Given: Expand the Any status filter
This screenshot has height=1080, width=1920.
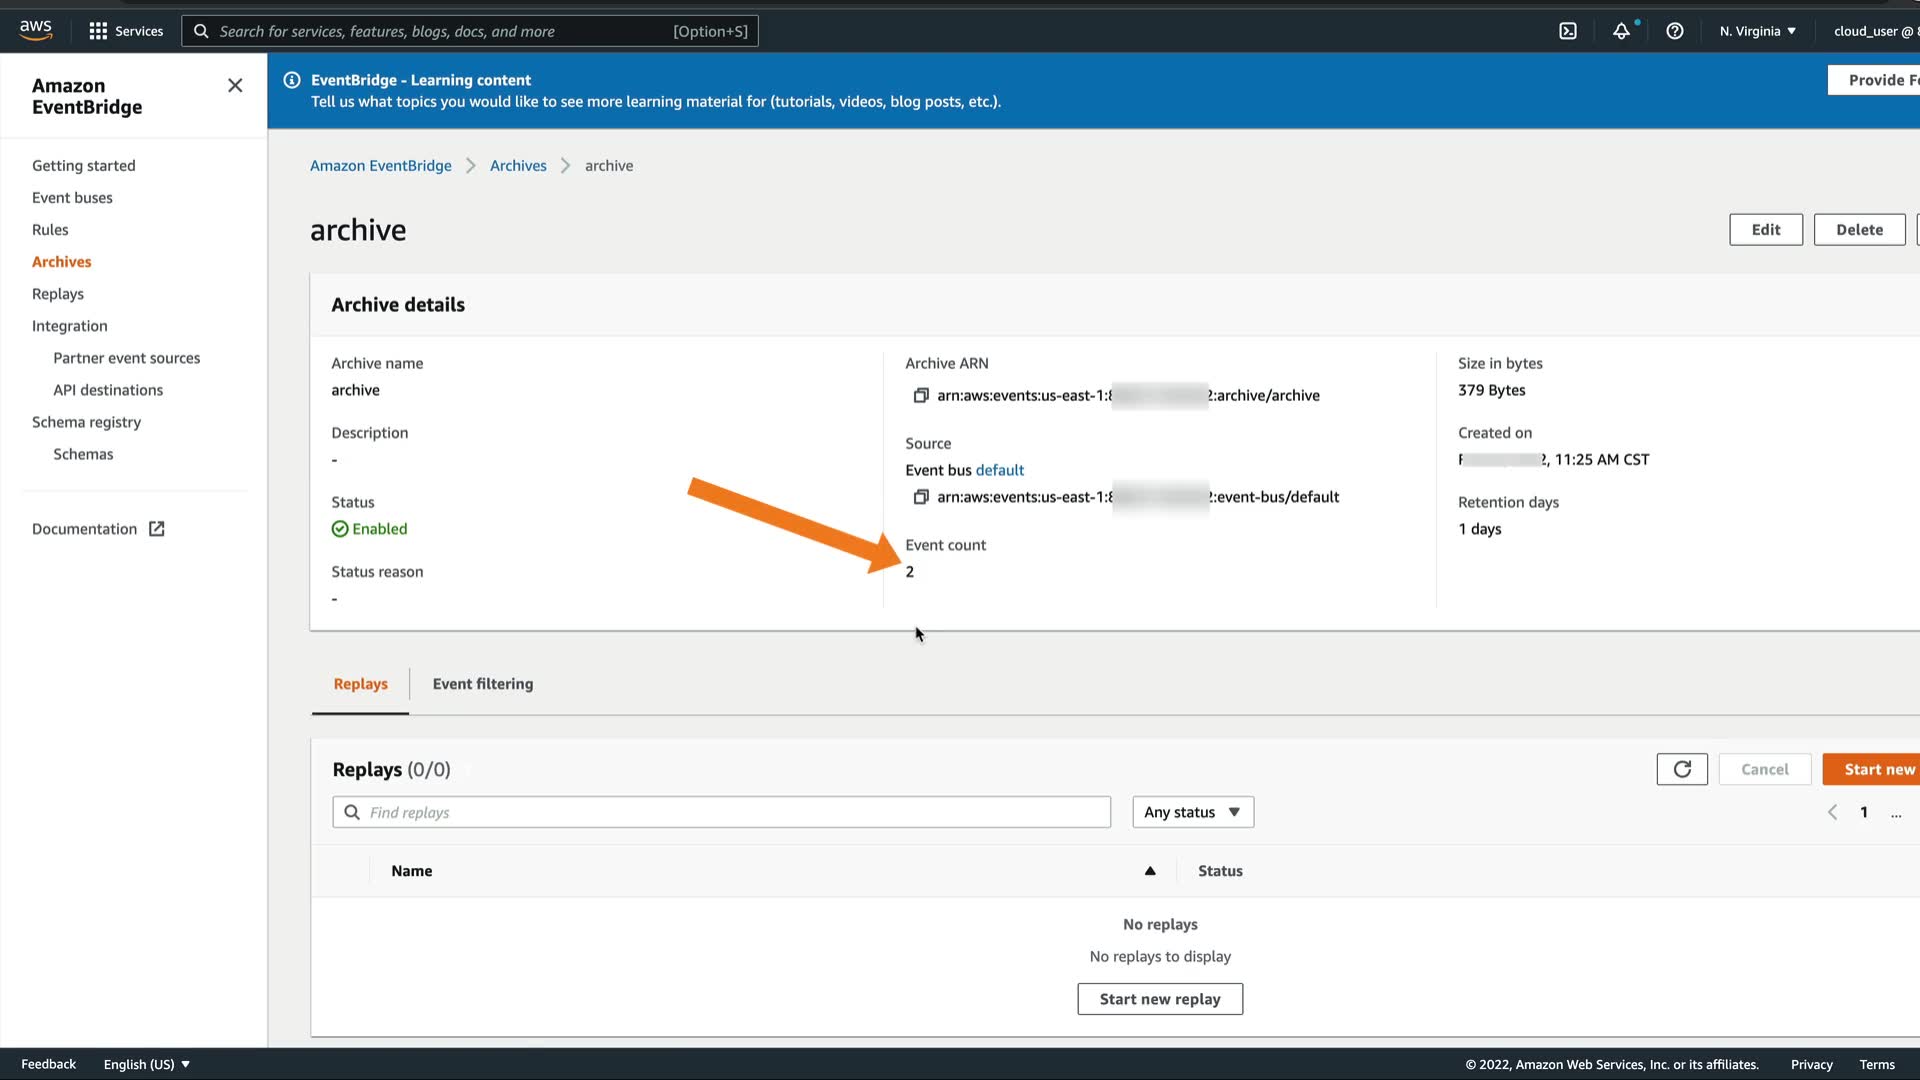Looking at the screenshot, I should click(1192, 812).
